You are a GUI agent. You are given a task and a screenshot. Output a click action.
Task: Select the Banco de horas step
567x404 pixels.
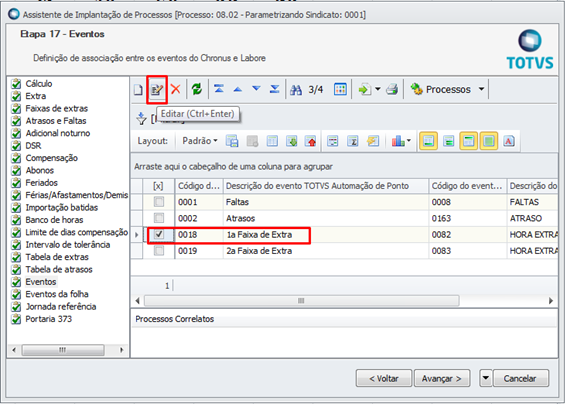point(54,220)
